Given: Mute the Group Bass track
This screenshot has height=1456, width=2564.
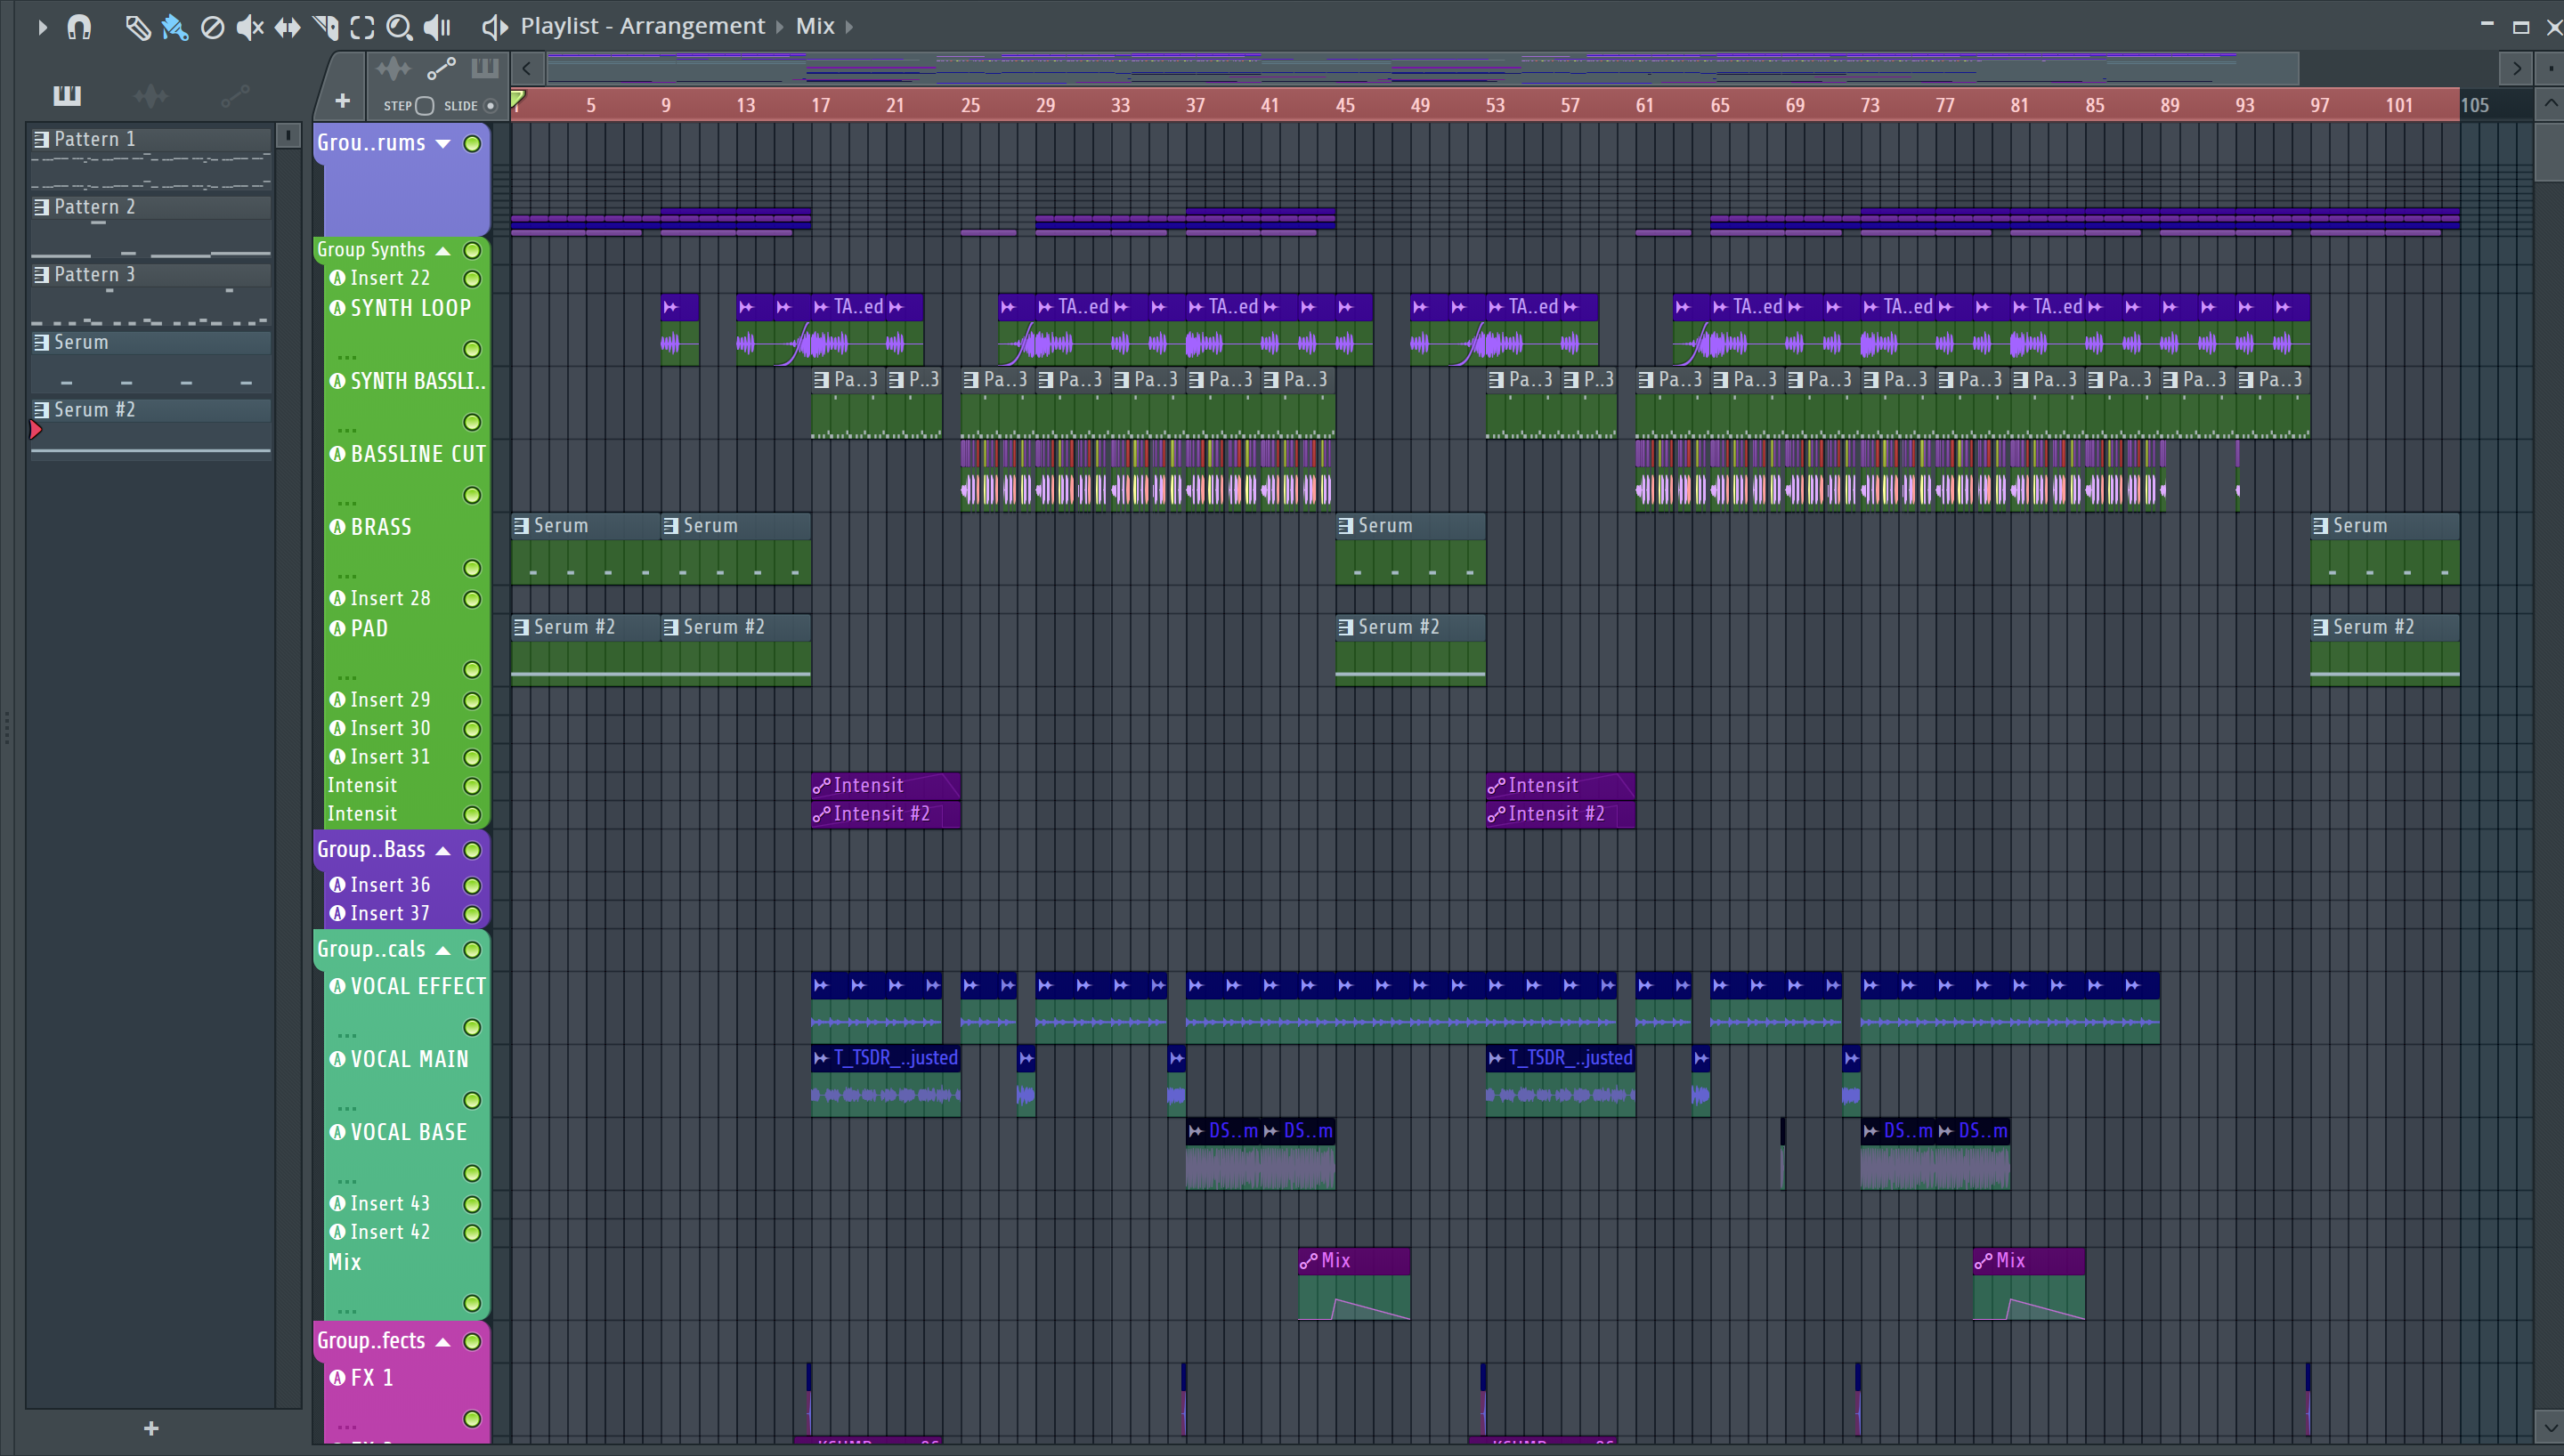Looking at the screenshot, I should pos(472,851).
